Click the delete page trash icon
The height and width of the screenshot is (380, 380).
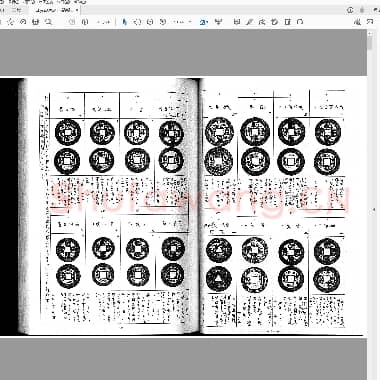point(288,22)
